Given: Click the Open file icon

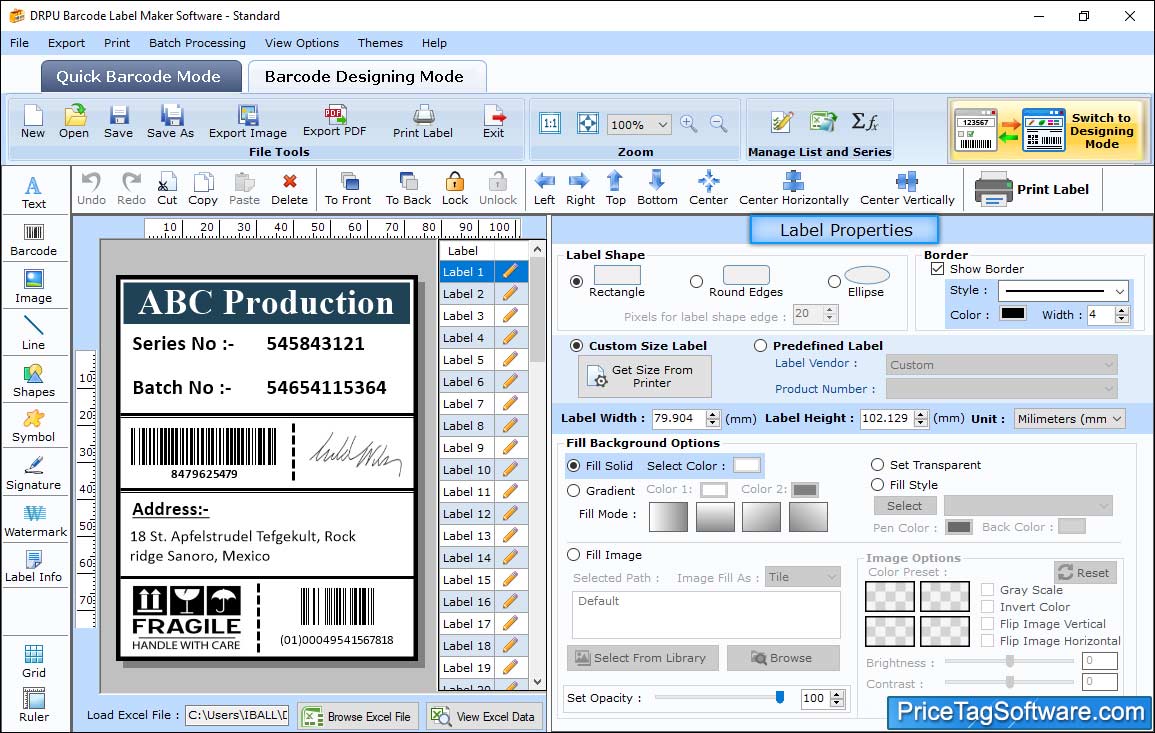Looking at the screenshot, I should [74, 122].
